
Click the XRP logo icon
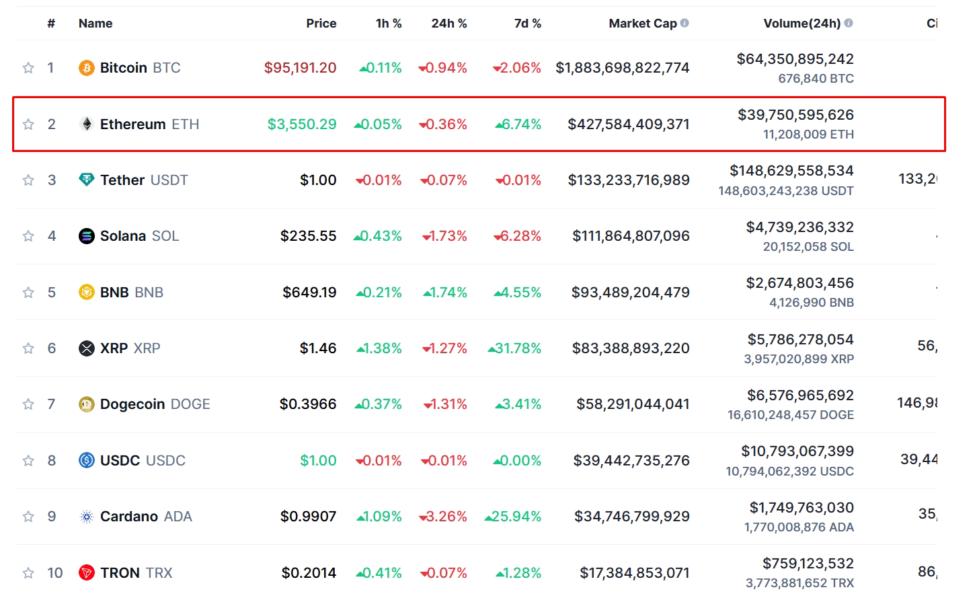pos(86,348)
